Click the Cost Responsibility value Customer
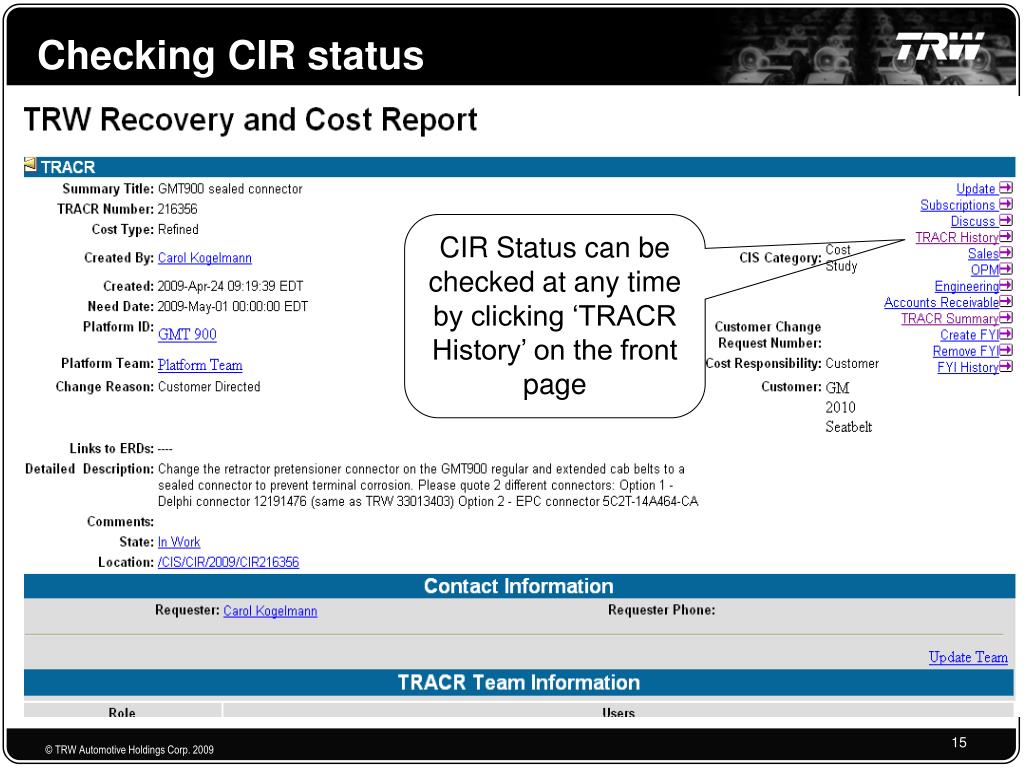The height and width of the screenshot is (768, 1024). click(x=852, y=363)
